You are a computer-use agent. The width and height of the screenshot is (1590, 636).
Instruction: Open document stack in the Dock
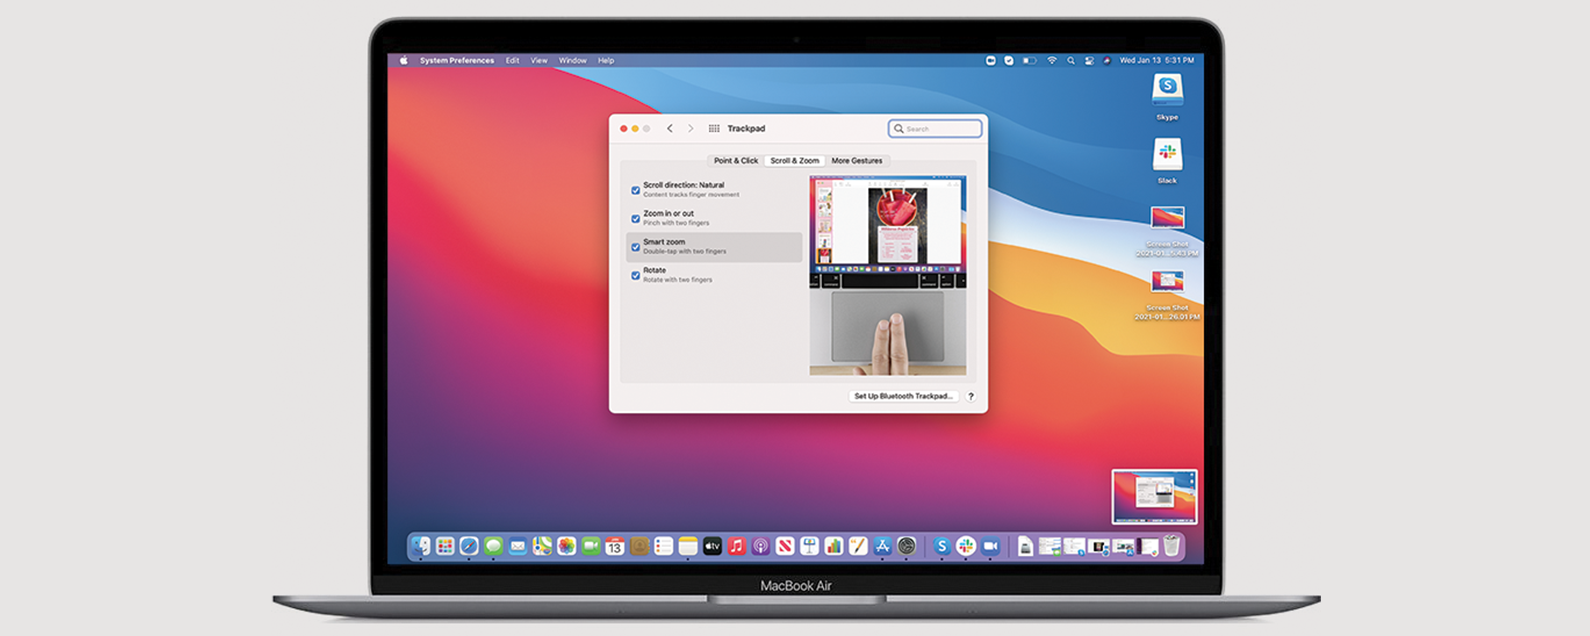click(1025, 546)
